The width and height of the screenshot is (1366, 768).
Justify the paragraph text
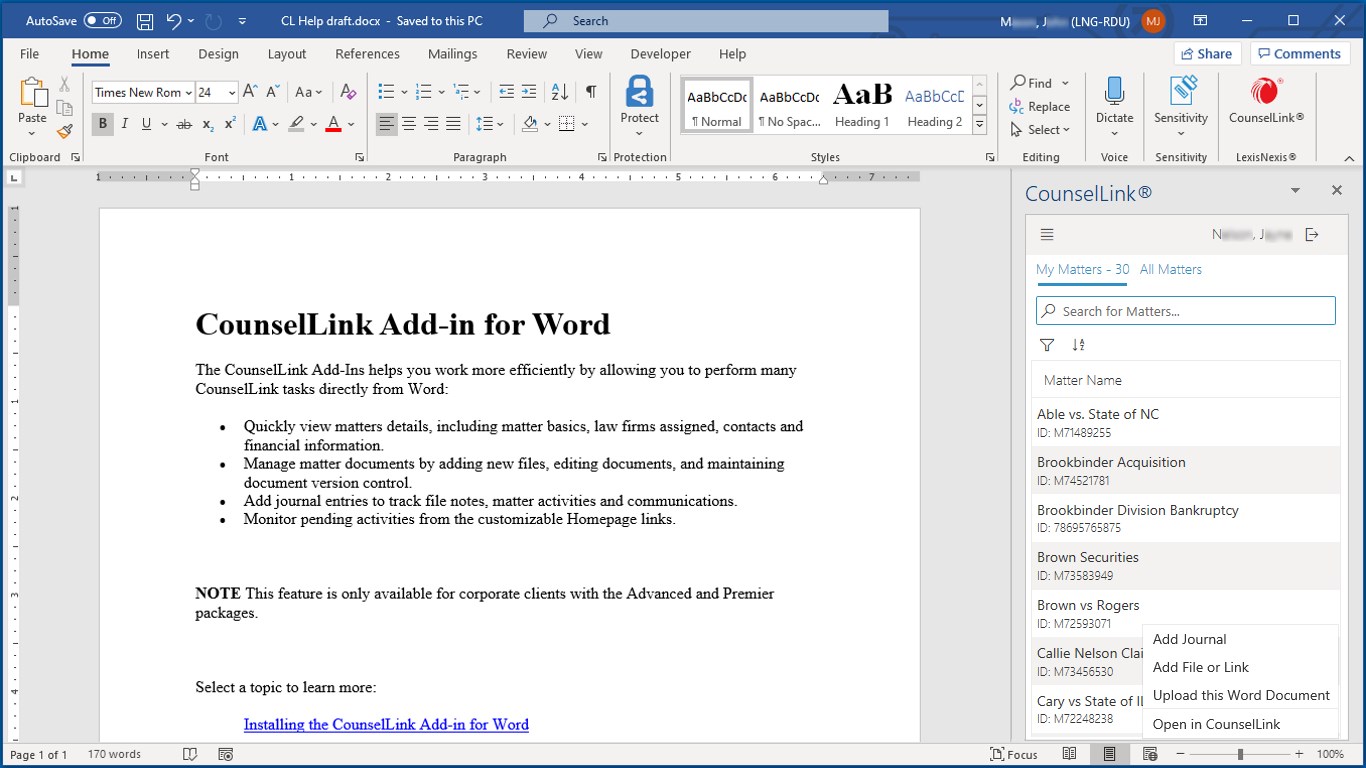tap(453, 124)
